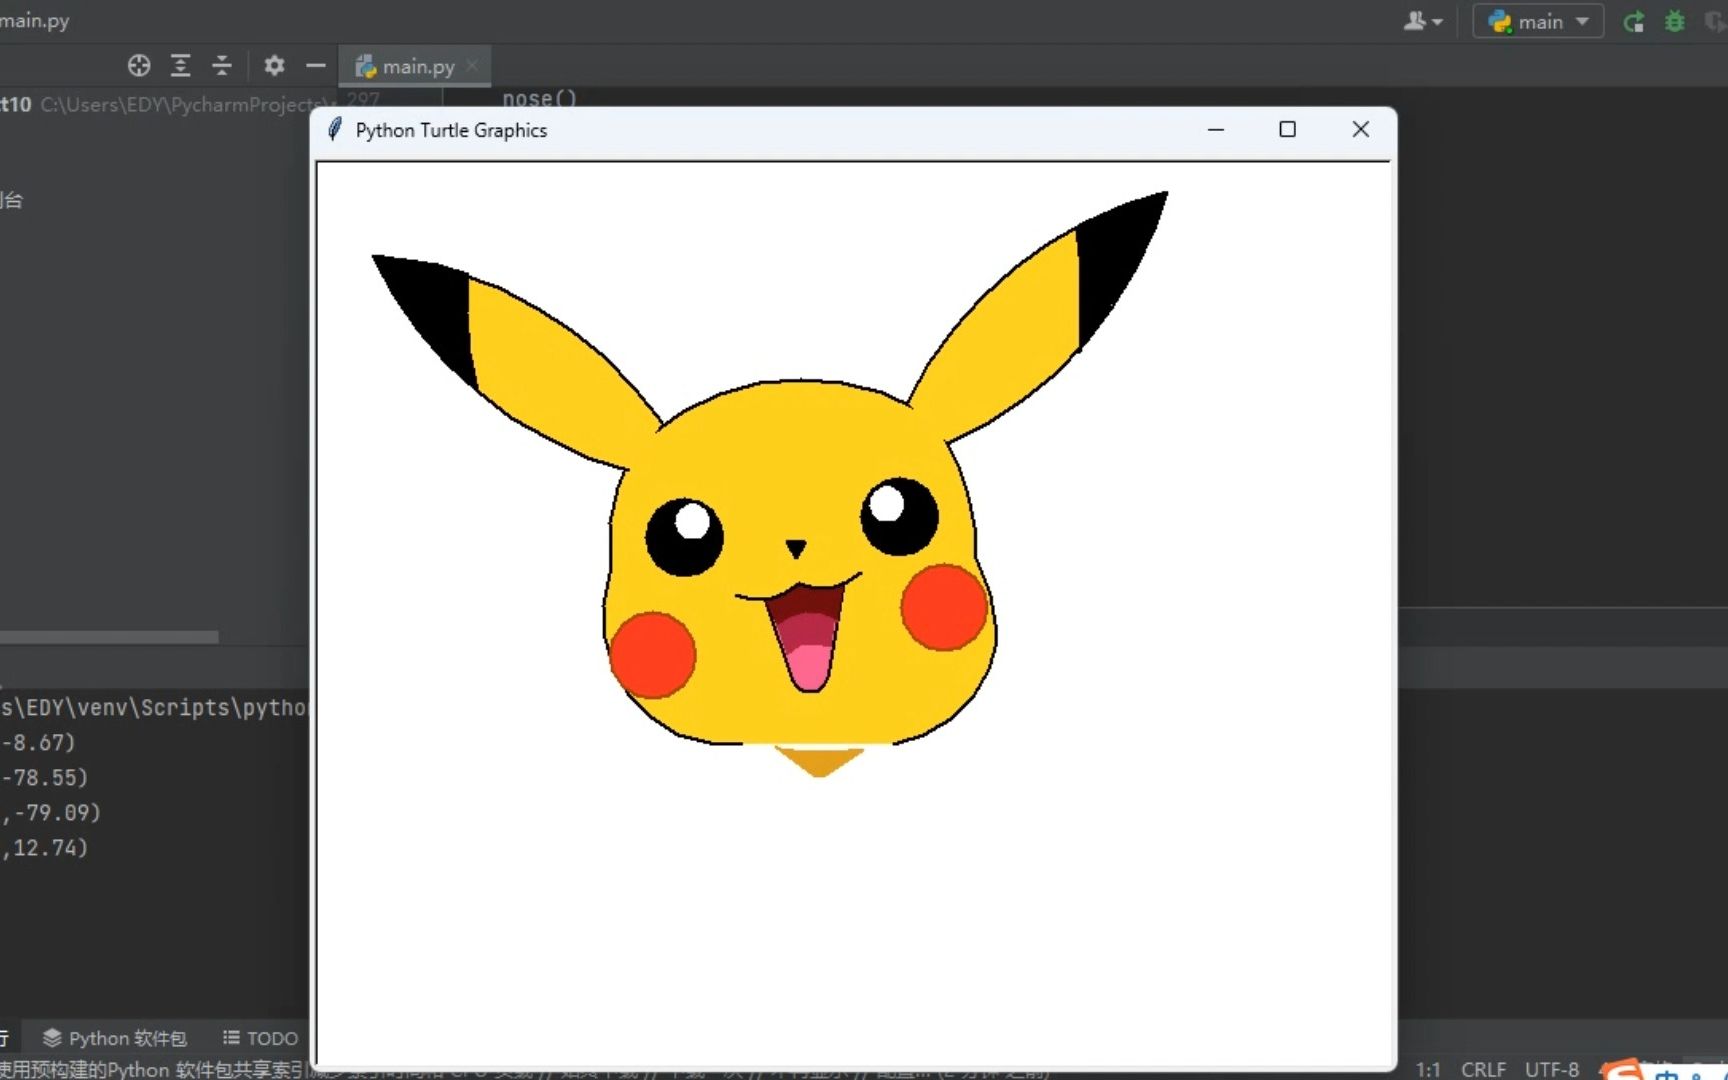
Task: Open the Code With Me user dropdown
Action: [x=1423, y=22]
